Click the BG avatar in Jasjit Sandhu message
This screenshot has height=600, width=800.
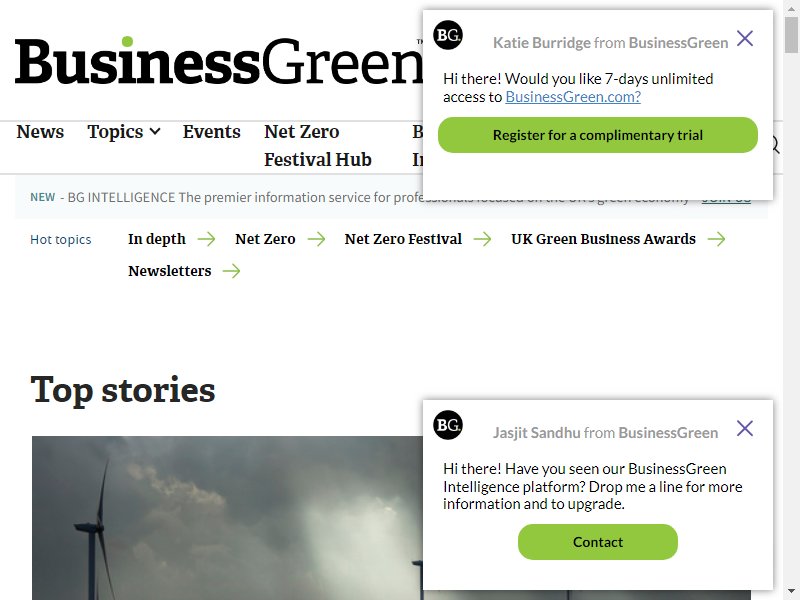(448, 425)
